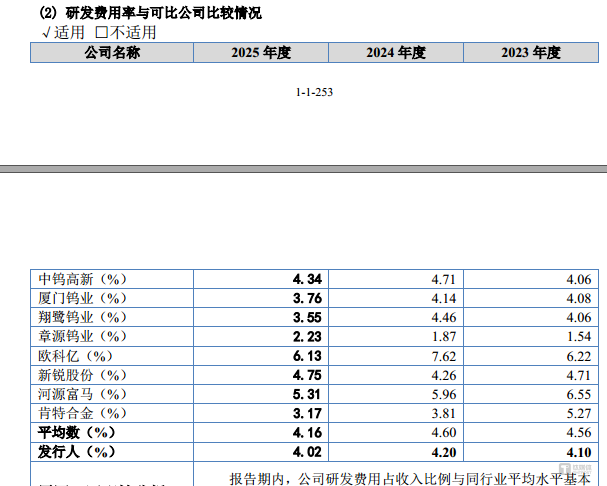Select the paragraph starting 报告期内，公司研发费用

(410, 479)
